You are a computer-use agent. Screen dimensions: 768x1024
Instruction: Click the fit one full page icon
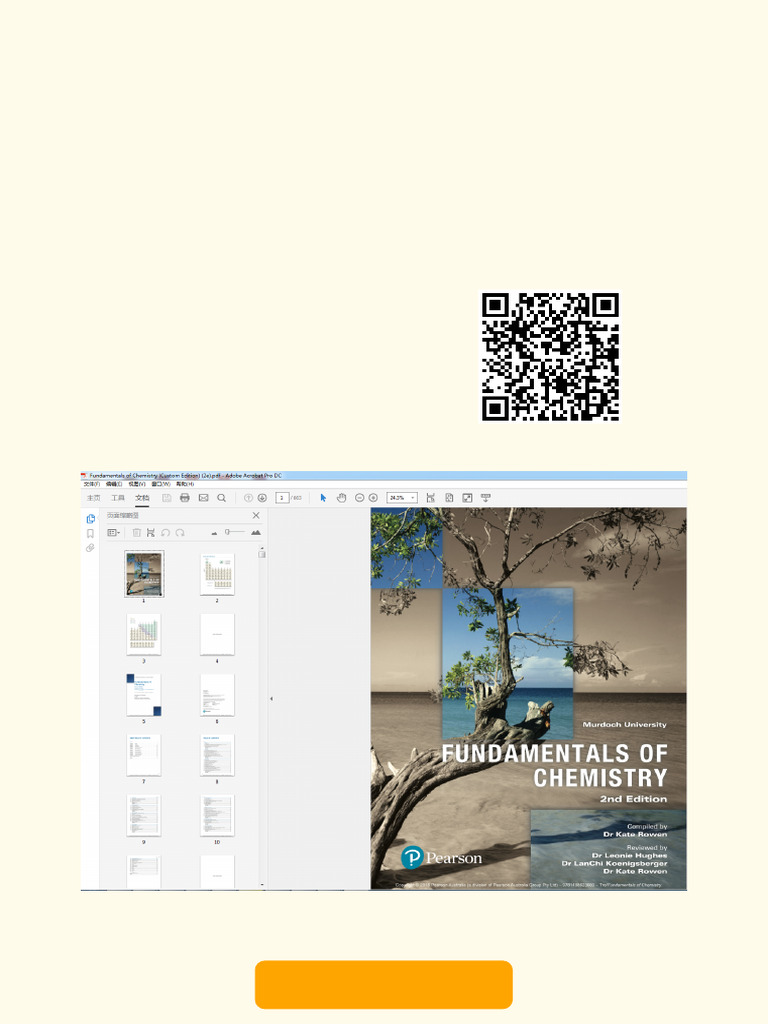(449, 498)
